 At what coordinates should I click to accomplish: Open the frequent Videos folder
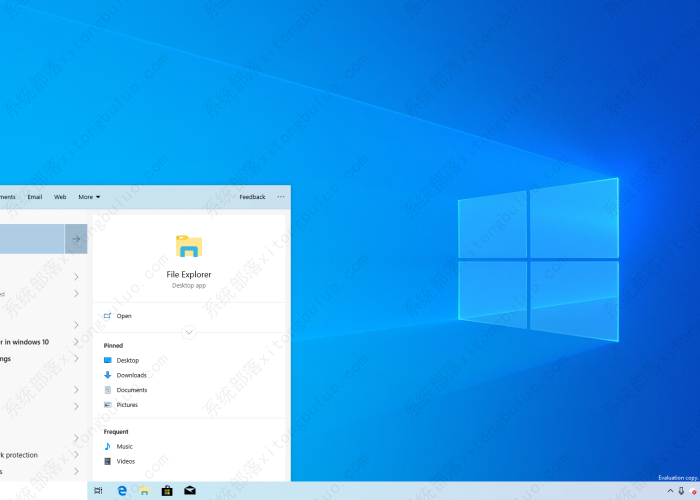pyautogui.click(x=125, y=462)
